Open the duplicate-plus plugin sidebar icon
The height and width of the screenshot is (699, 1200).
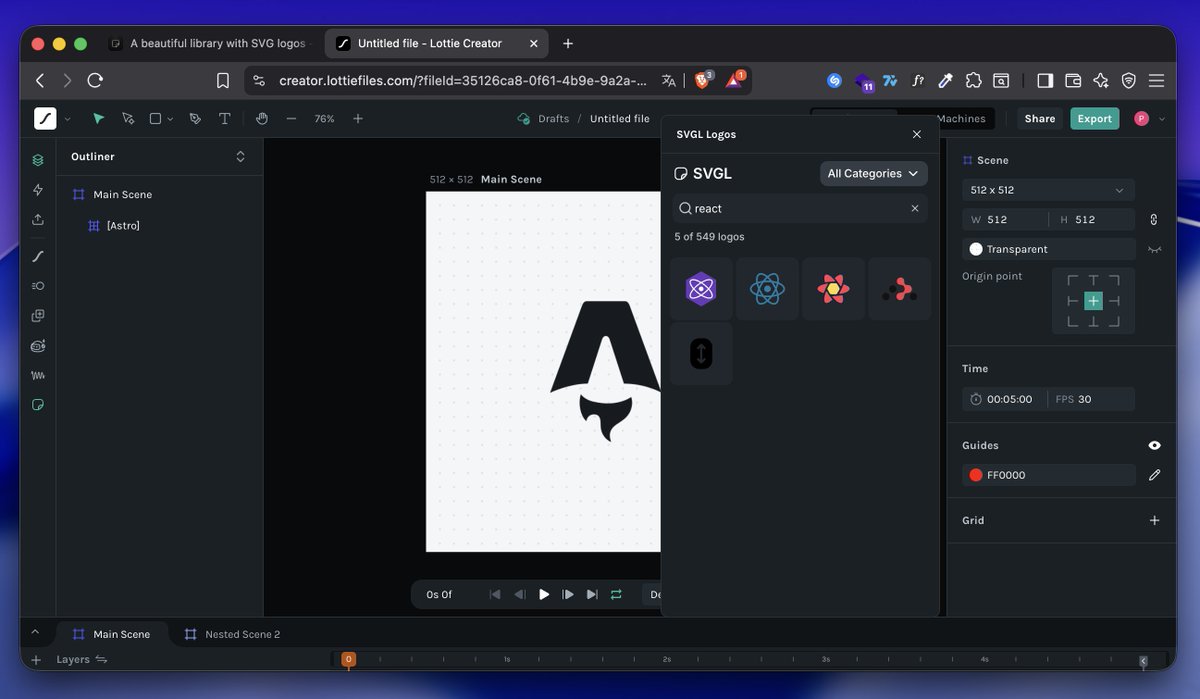38,316
